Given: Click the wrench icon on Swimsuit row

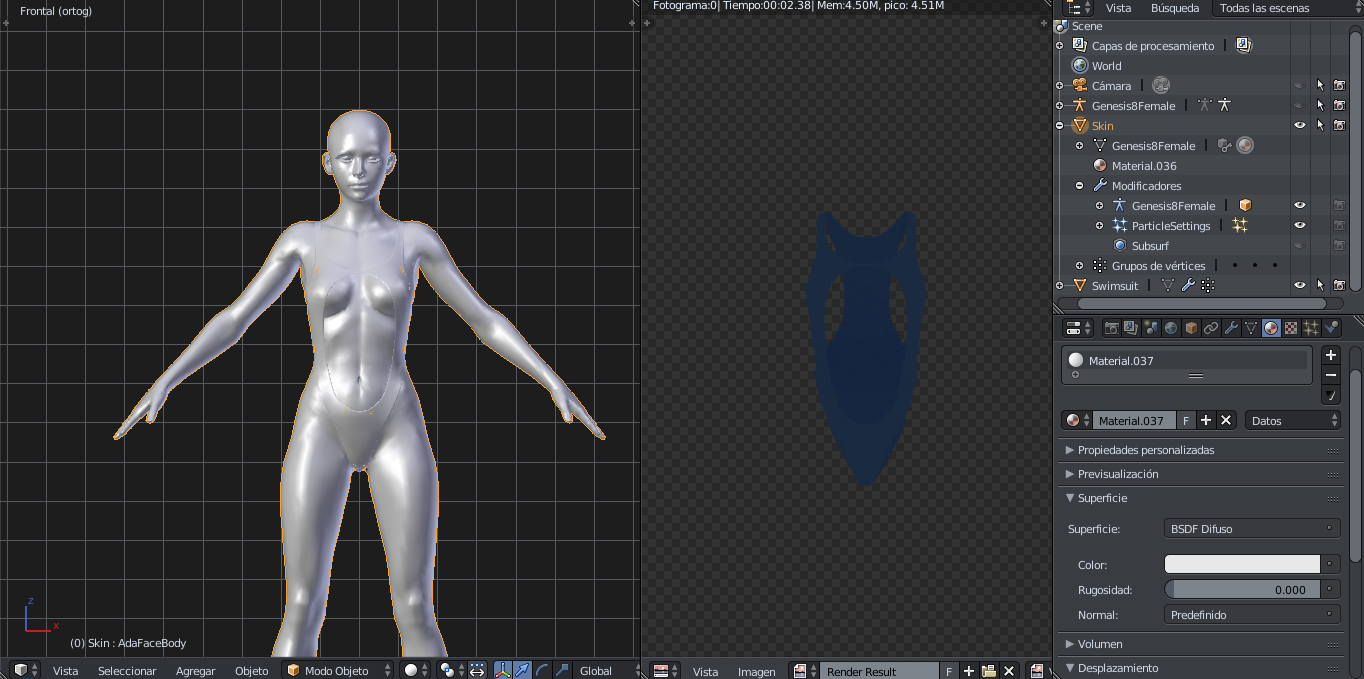Looking at the screenshot, I should tap(1188, 286).
